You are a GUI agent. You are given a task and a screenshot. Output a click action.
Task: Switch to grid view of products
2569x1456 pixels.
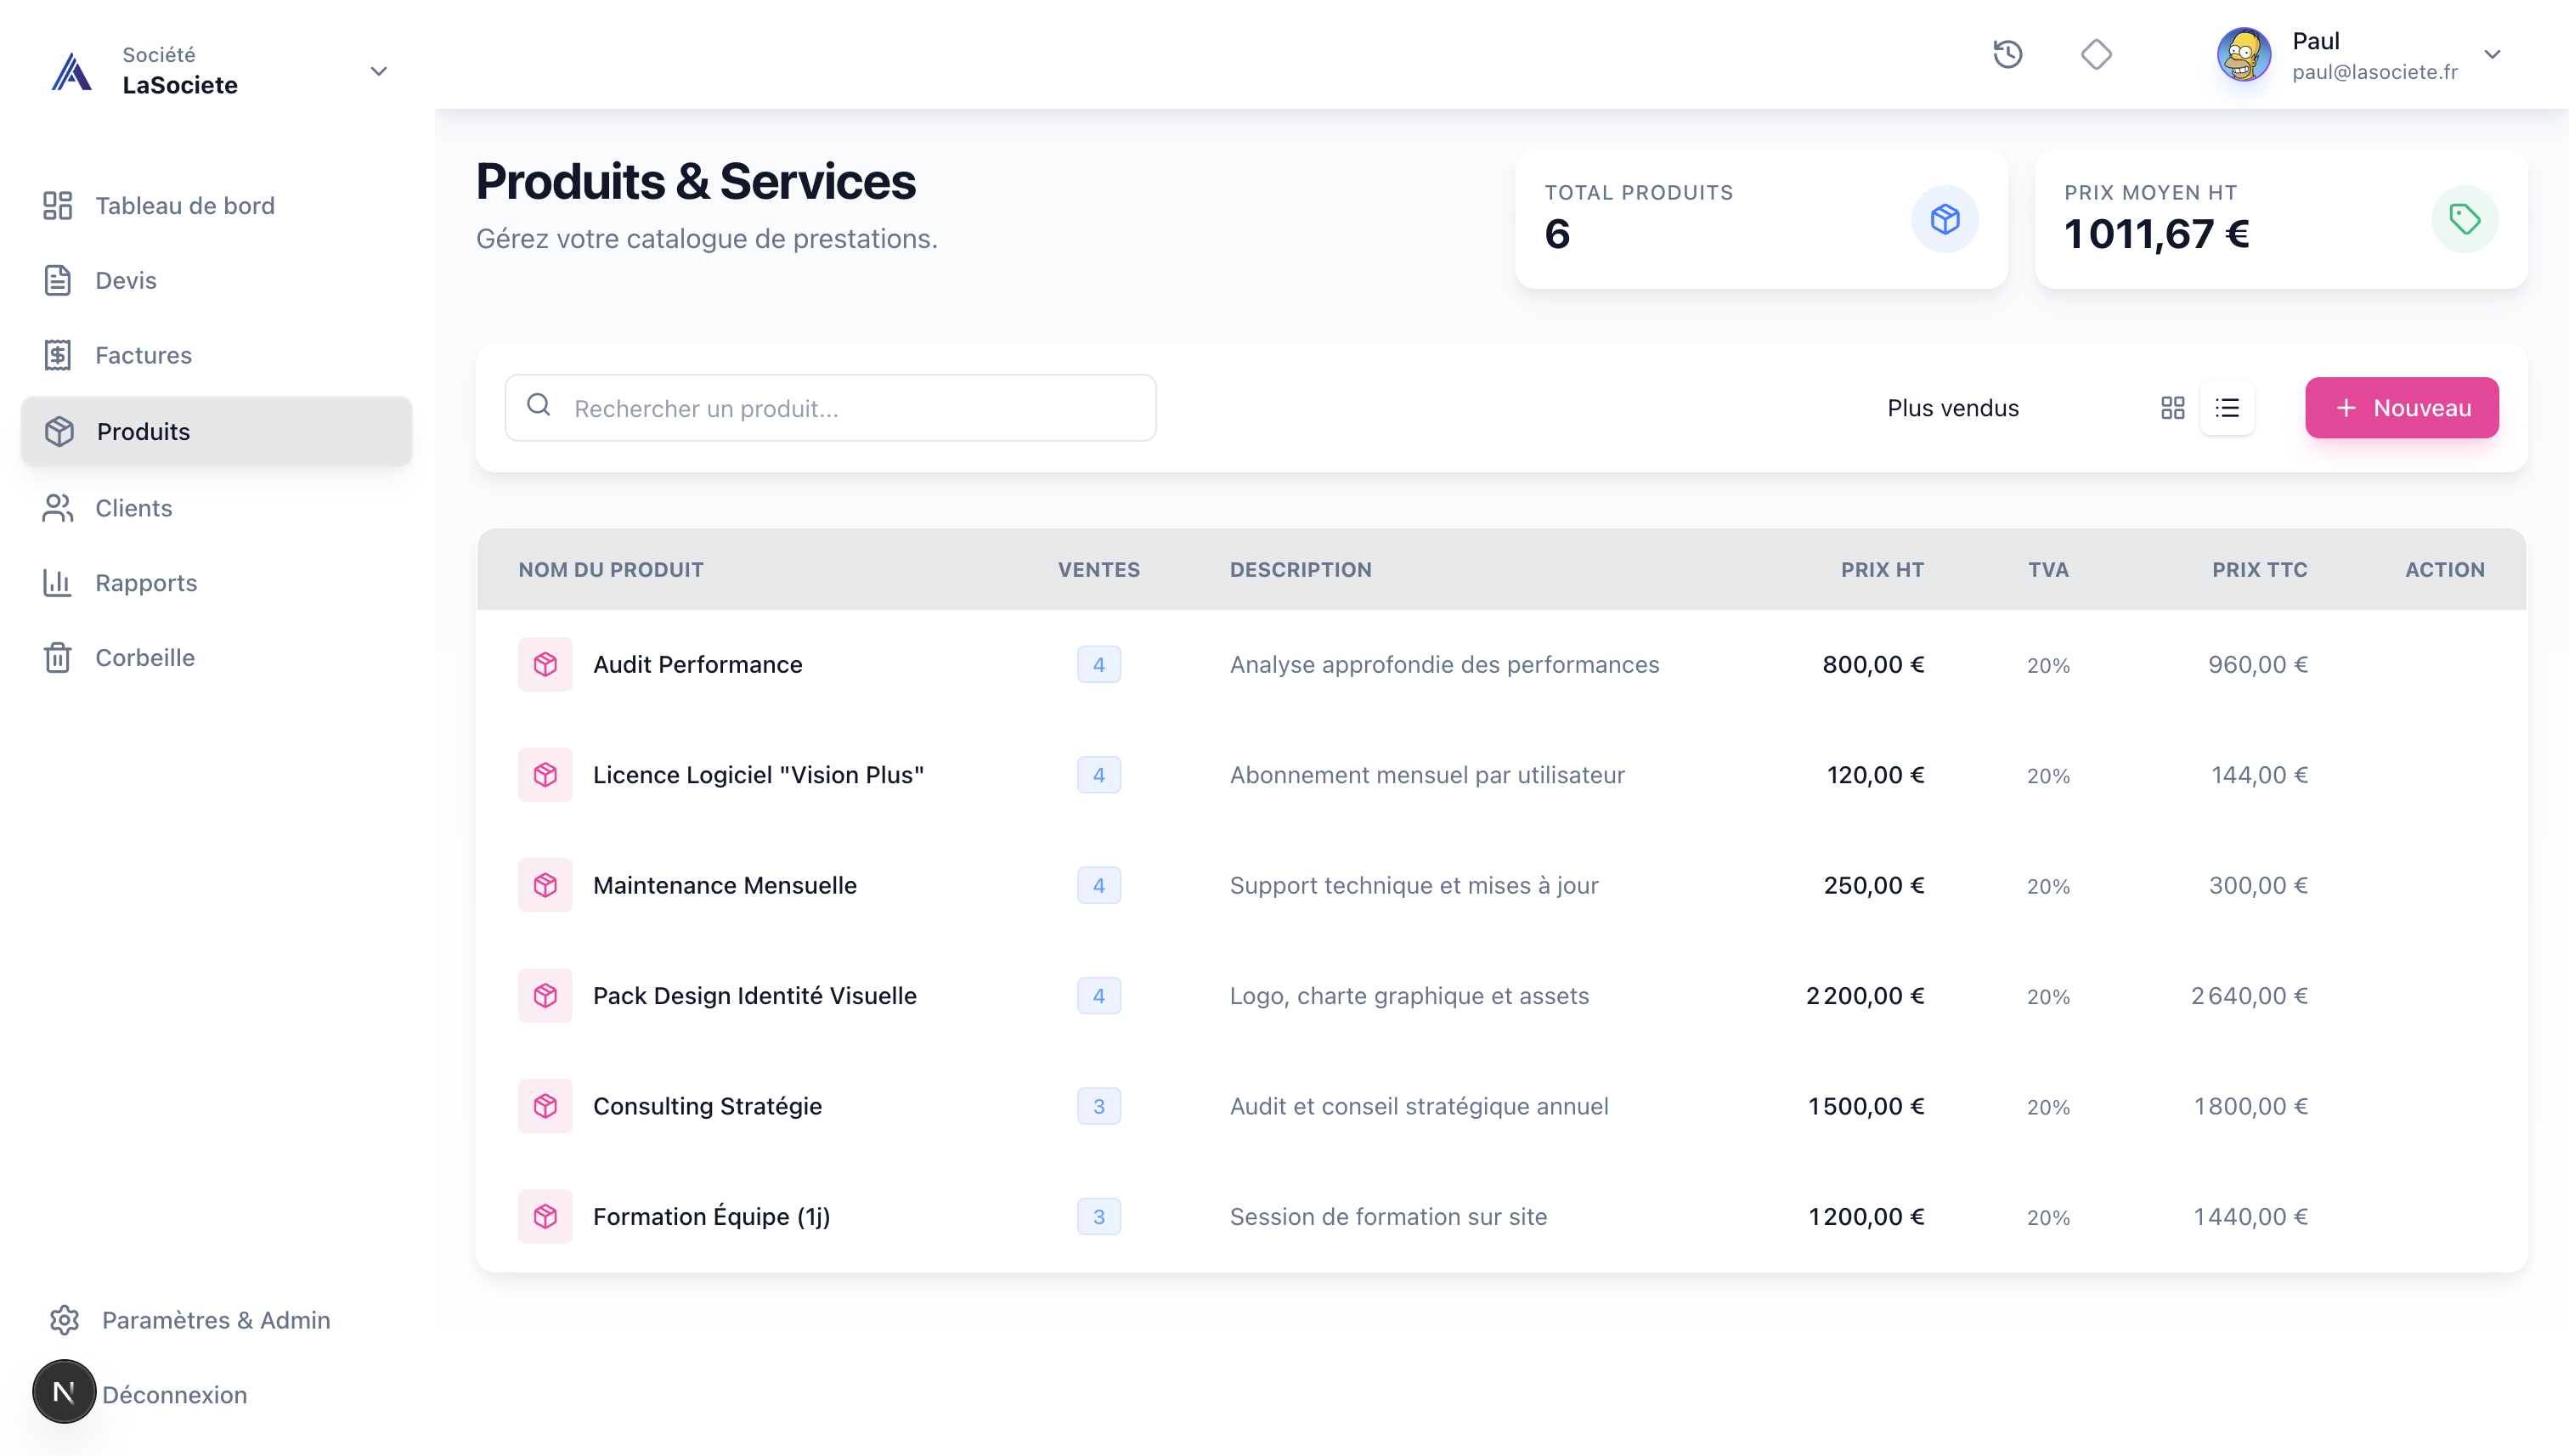point(2172,407)
